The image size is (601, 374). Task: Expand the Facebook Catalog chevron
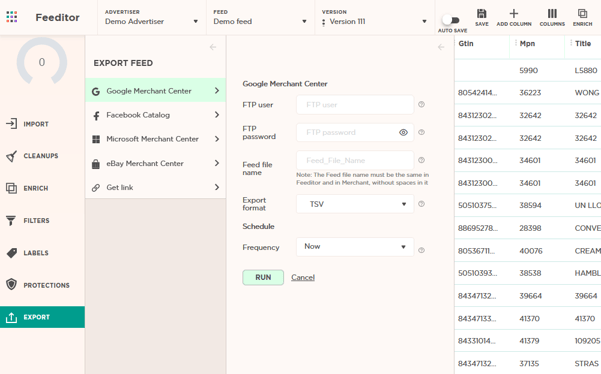(217, 115)
